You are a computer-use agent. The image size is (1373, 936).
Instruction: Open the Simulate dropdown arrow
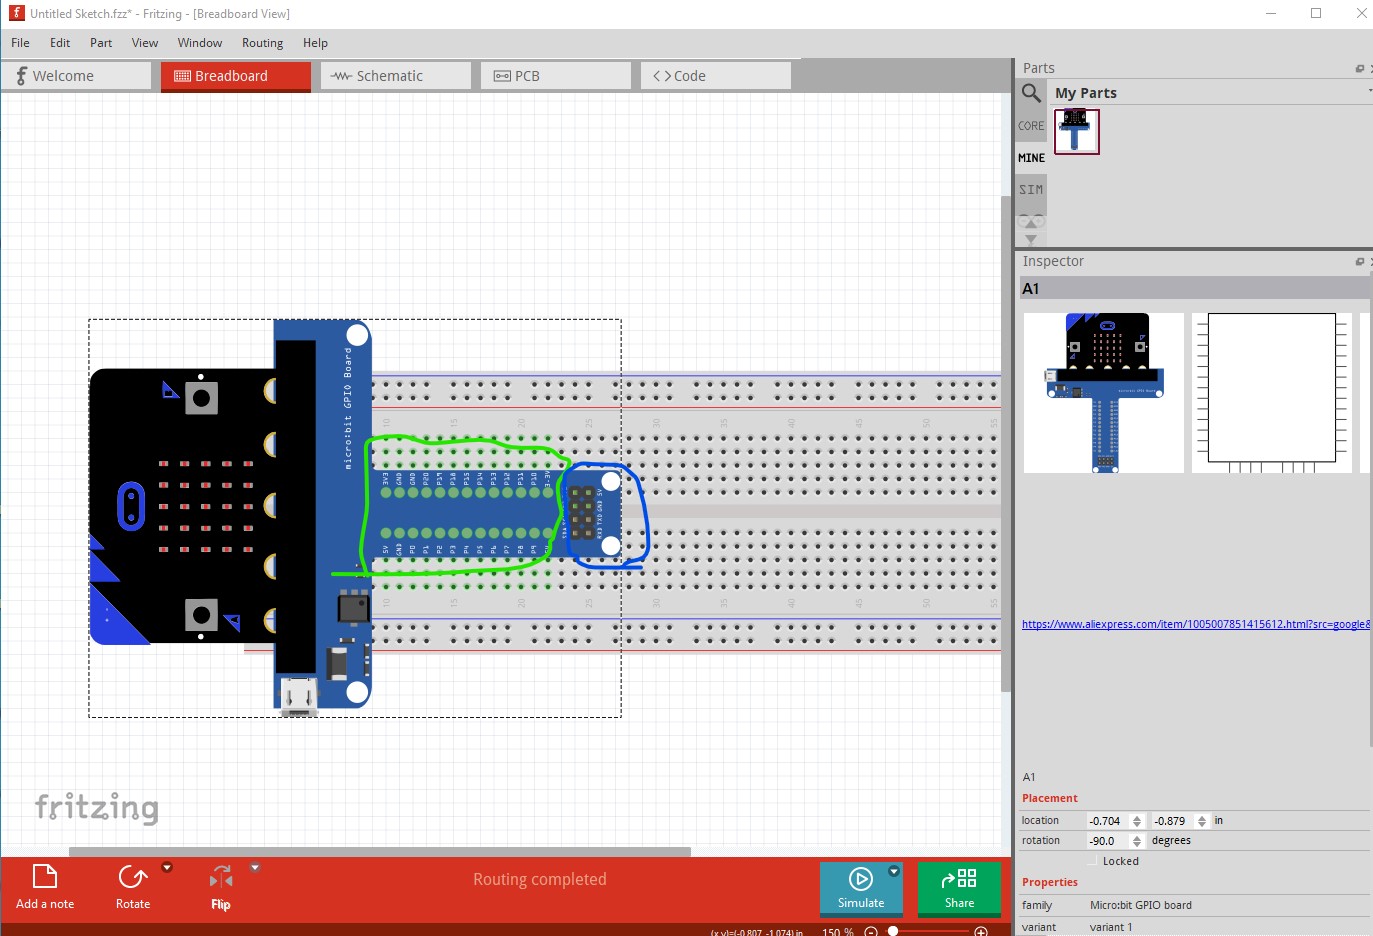point(894,871)
